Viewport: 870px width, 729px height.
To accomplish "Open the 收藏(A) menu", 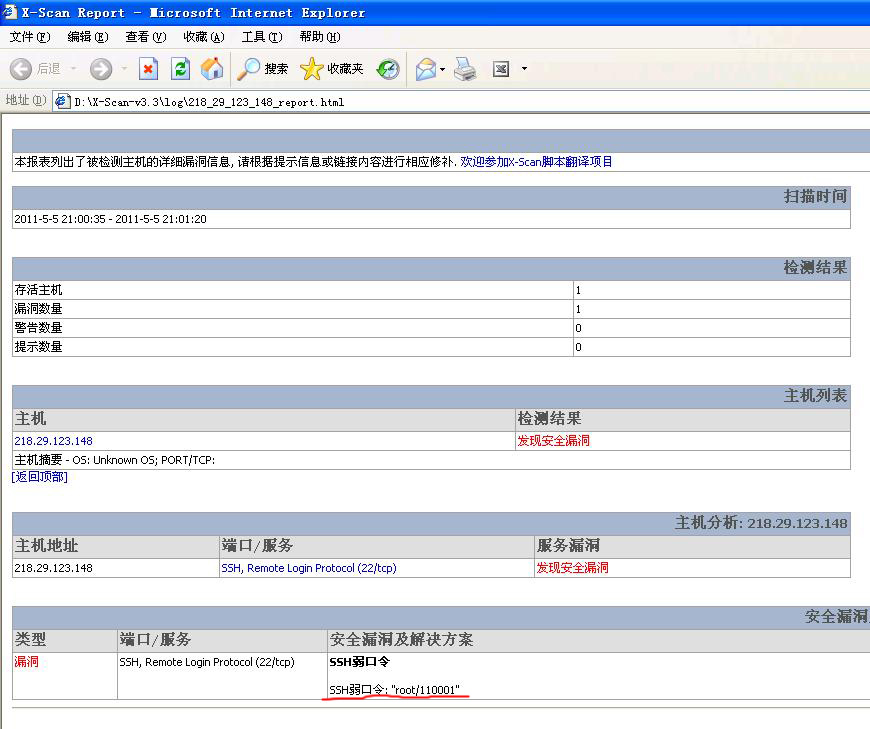I will [x=204, y=37].
